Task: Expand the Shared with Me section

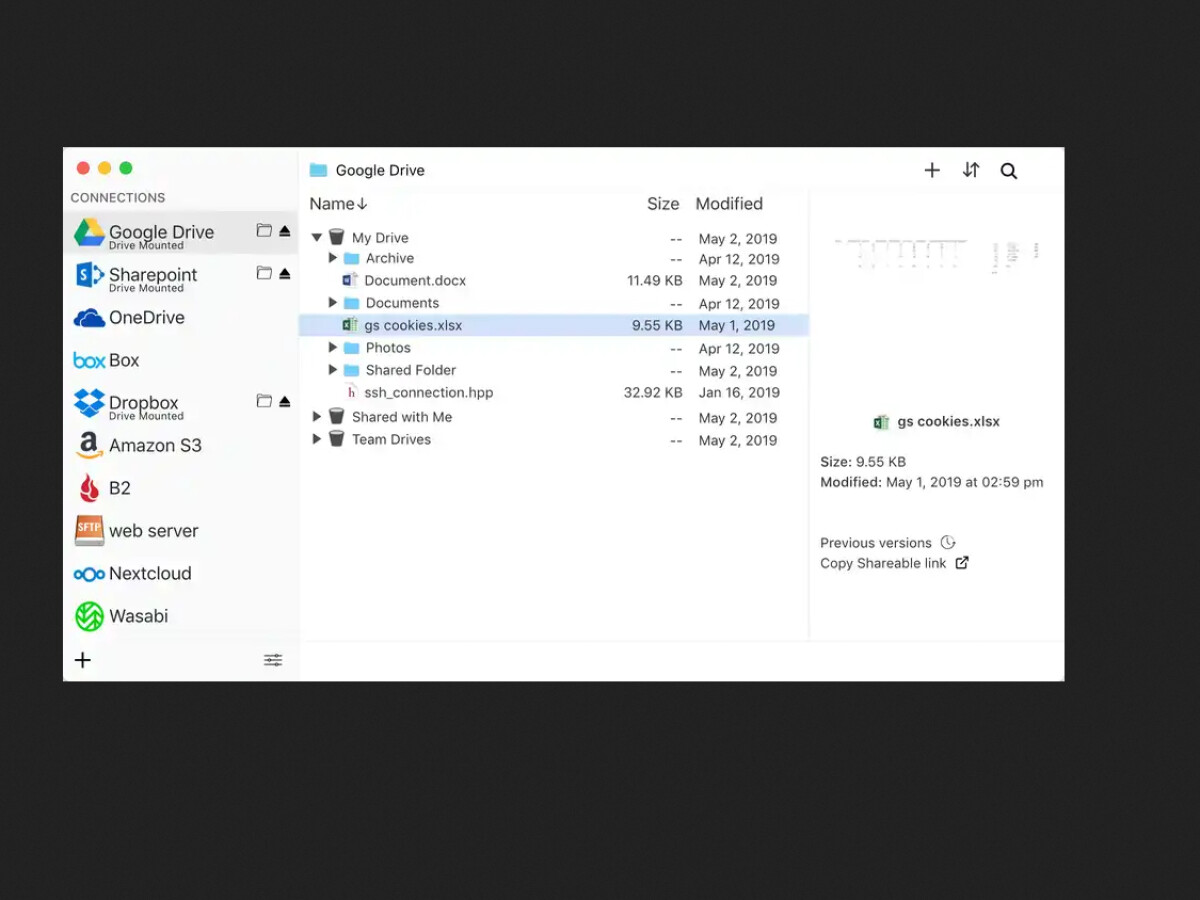Action: [316, 417]
